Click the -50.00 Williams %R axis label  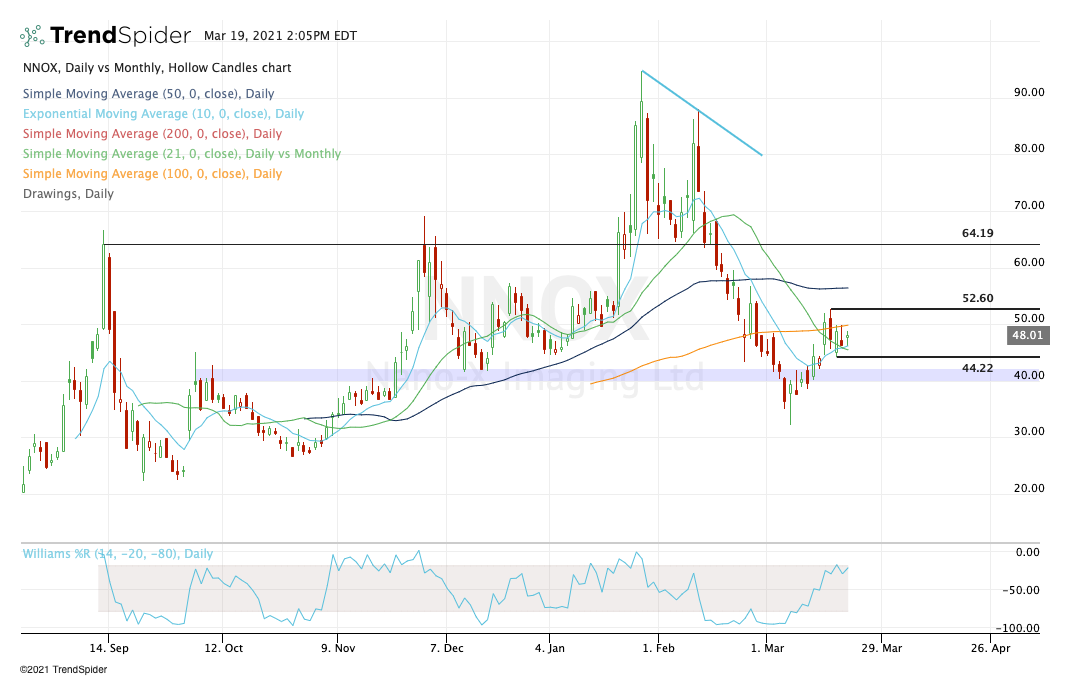point(1021,590)
